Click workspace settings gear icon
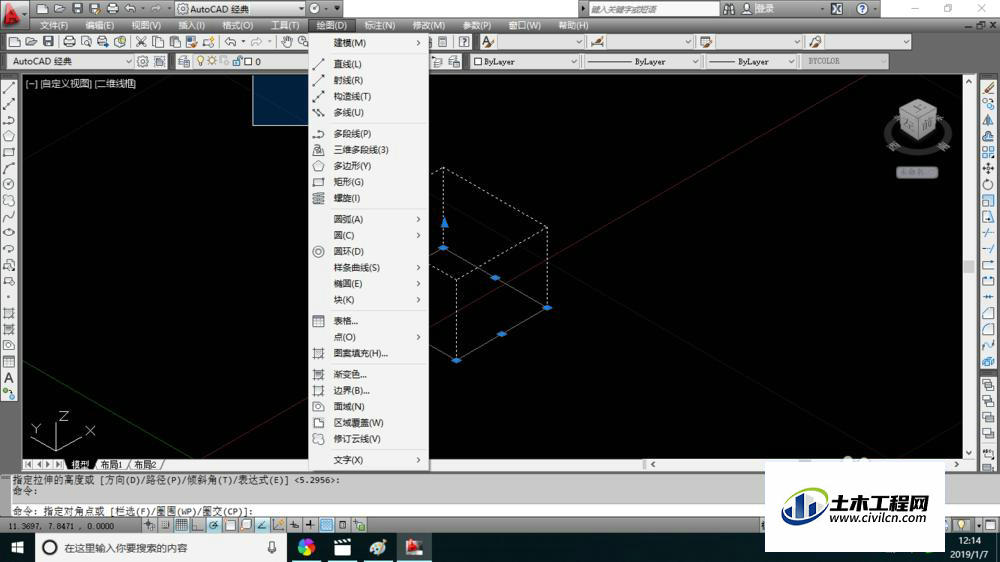This screenshot has height=562, width=1000. pyautogui.click(x=143, y=62)
